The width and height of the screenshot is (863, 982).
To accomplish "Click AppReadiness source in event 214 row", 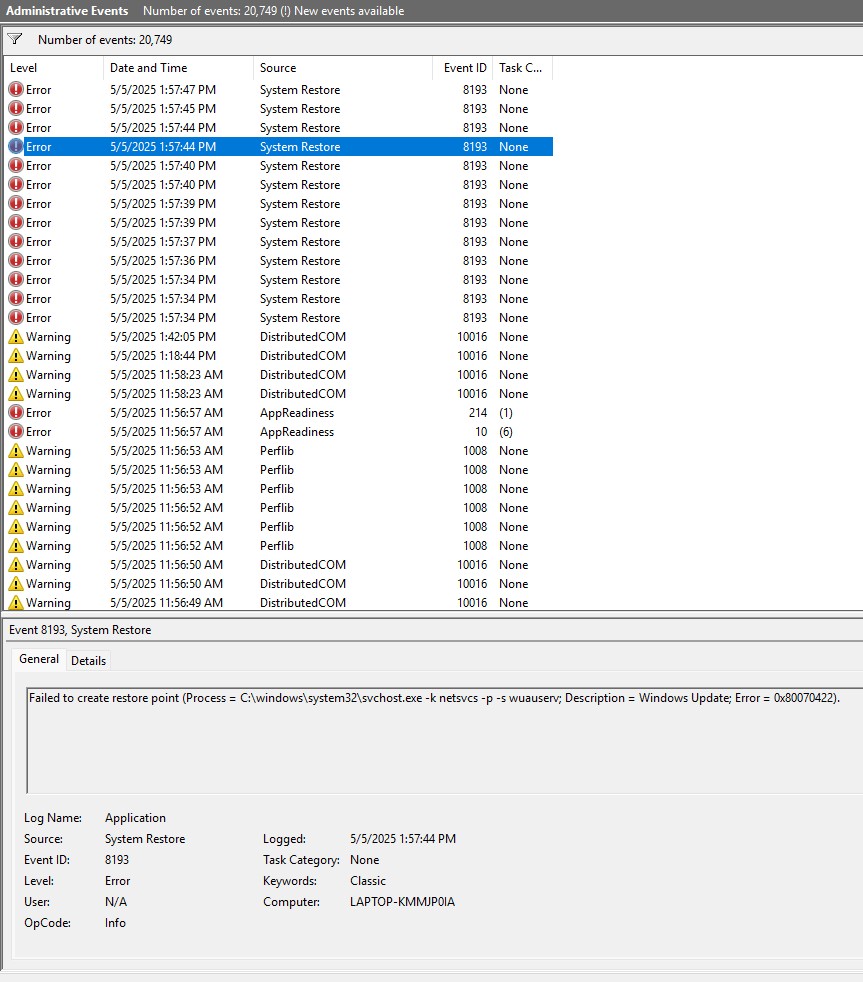I will click(297, 413).
